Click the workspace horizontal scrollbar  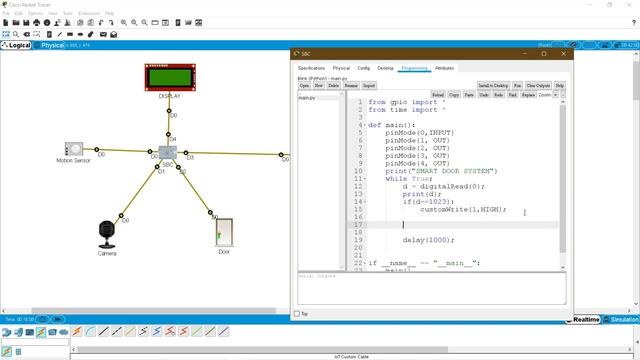pyautogui.click(x=153, y=311)
